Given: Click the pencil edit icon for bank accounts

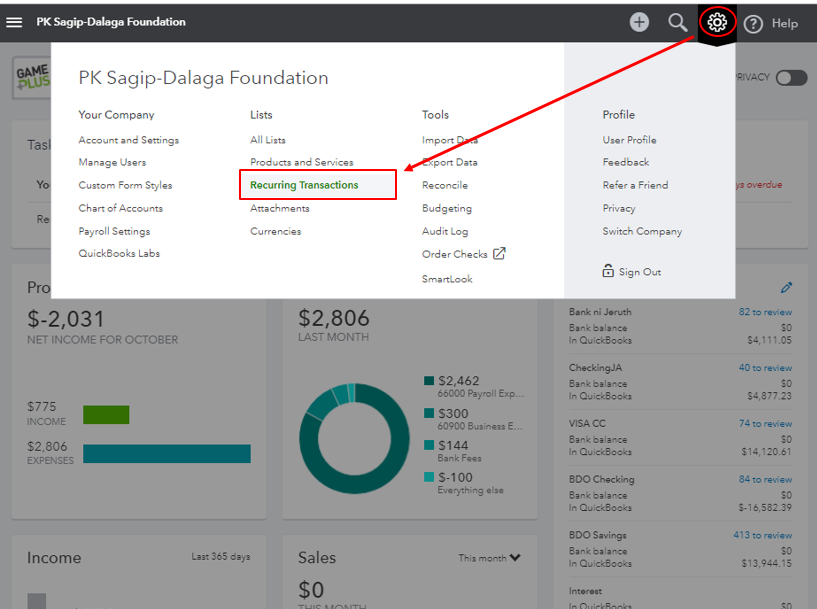Looking at the screenshot, I should coord(786,288).
